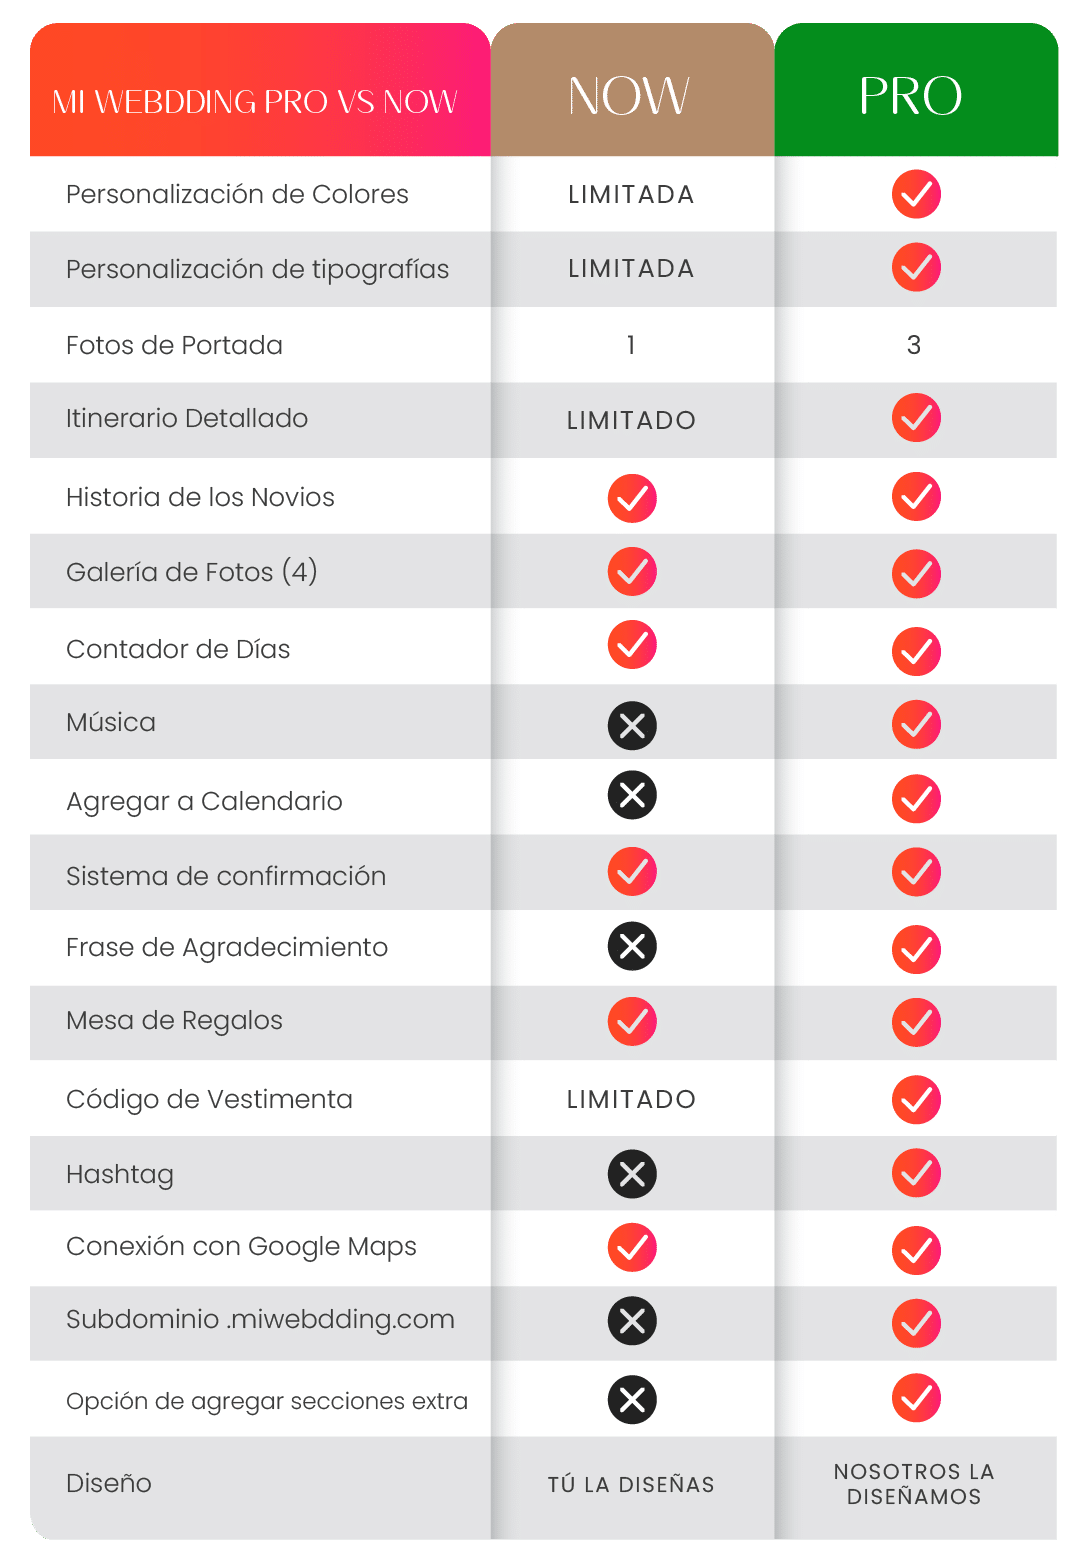
Task: Click the PRO checkmark for Itinerario Detallado
Action: point(916,418)
